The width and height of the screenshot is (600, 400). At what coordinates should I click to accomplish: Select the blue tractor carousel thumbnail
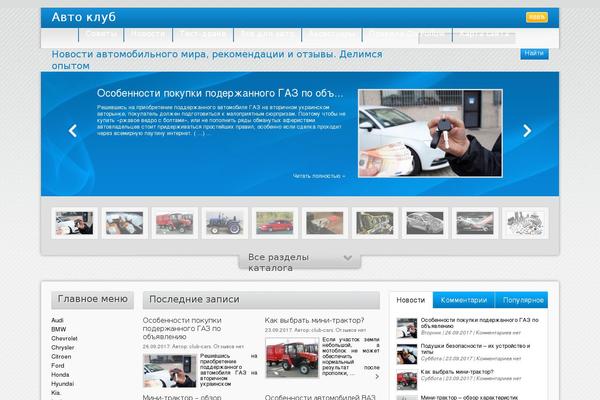225,223
